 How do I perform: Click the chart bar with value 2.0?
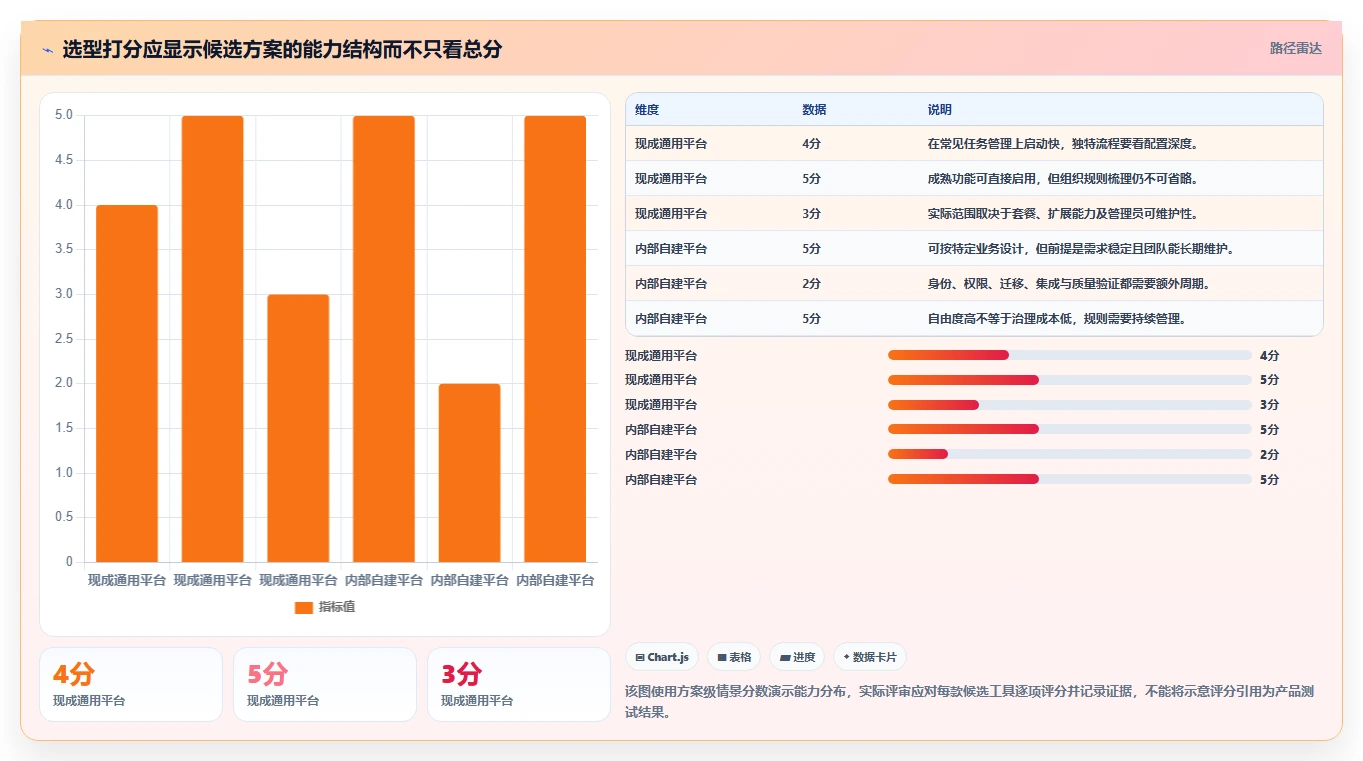point(469,473)
